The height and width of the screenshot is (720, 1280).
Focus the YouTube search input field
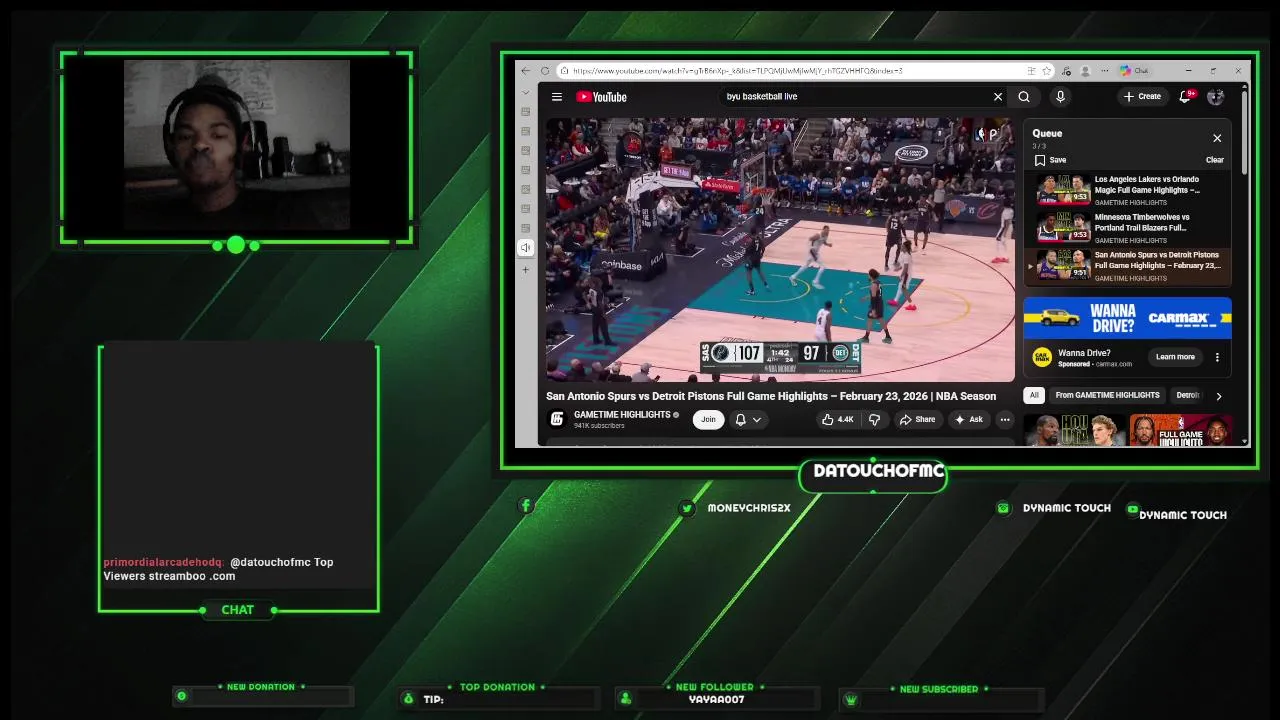[x=855, y=97]
